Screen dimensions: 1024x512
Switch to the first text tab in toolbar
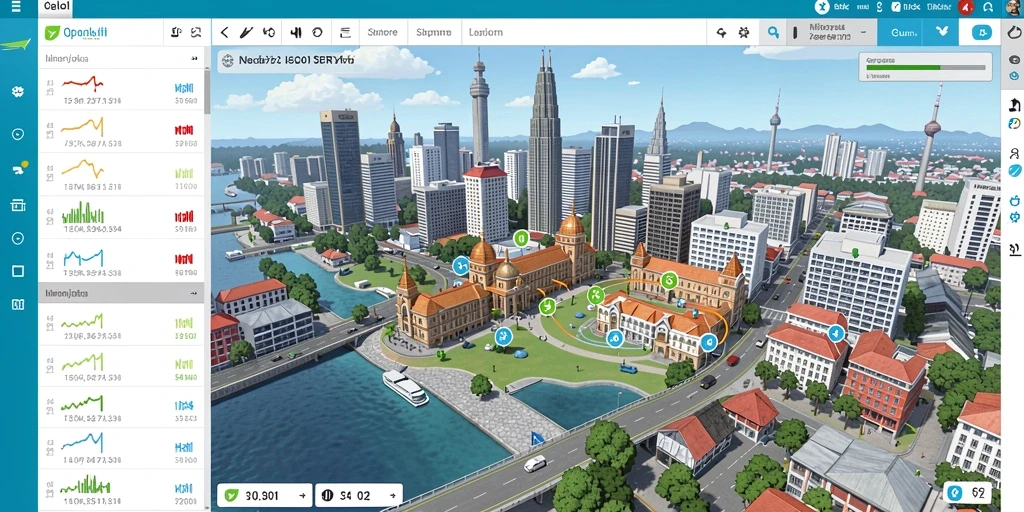click(x=382, y=32)
